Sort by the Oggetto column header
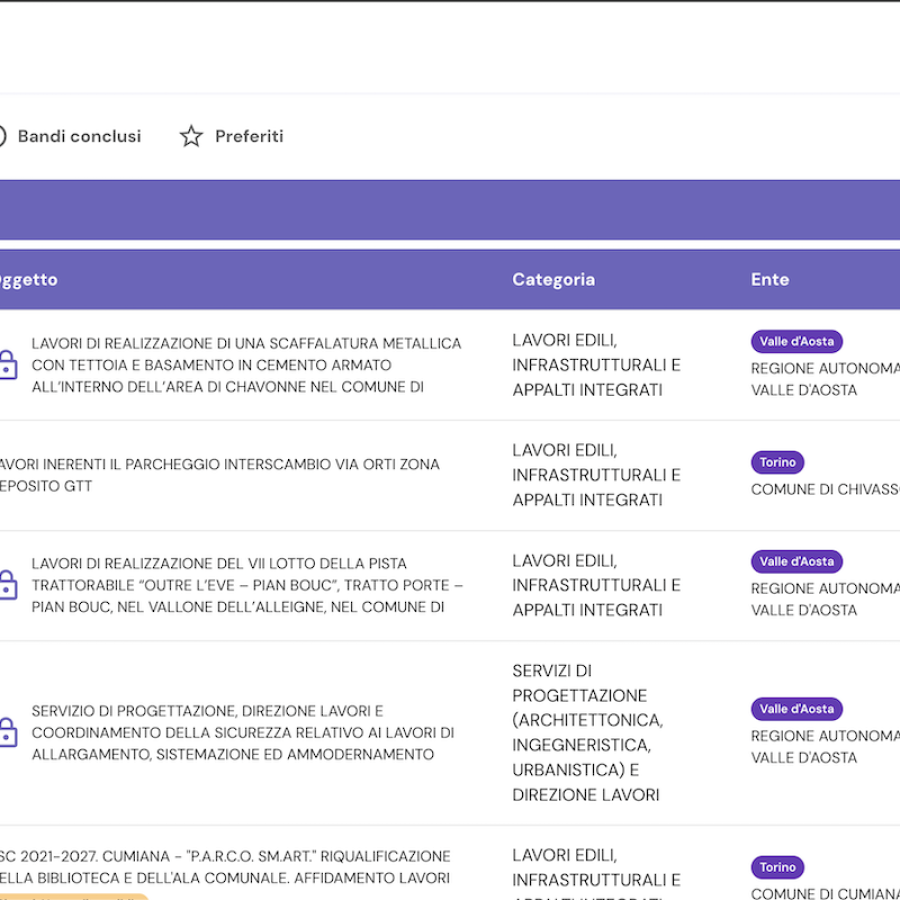The image size is (900, 900). click(28, 280)
